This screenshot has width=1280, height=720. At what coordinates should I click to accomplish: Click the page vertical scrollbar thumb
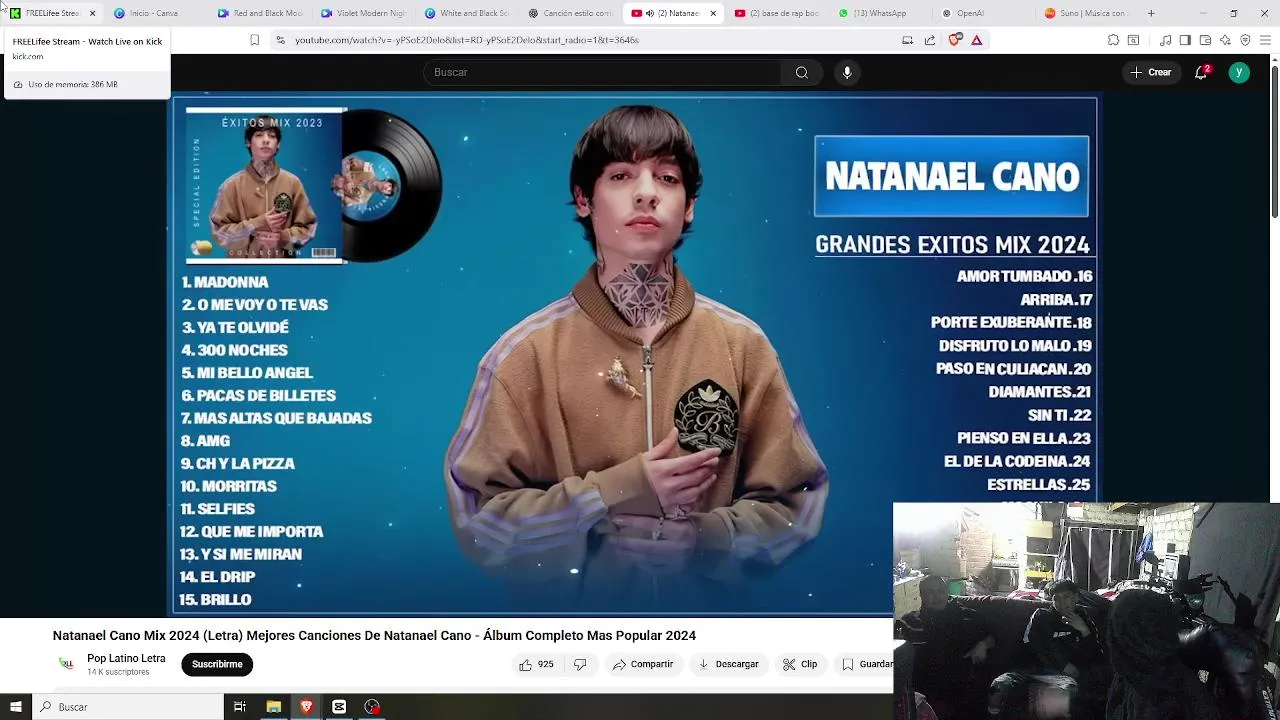point(1275,140)
